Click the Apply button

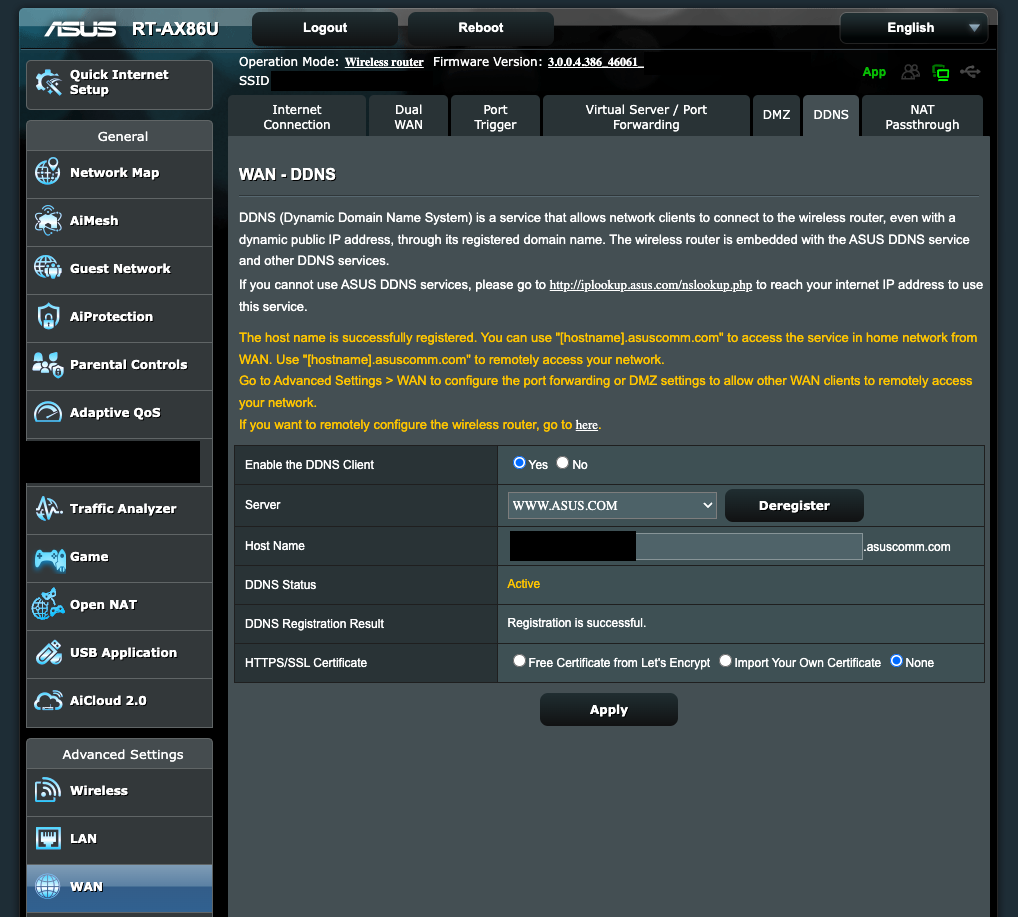pyautogui.click(x=608, y=709)
